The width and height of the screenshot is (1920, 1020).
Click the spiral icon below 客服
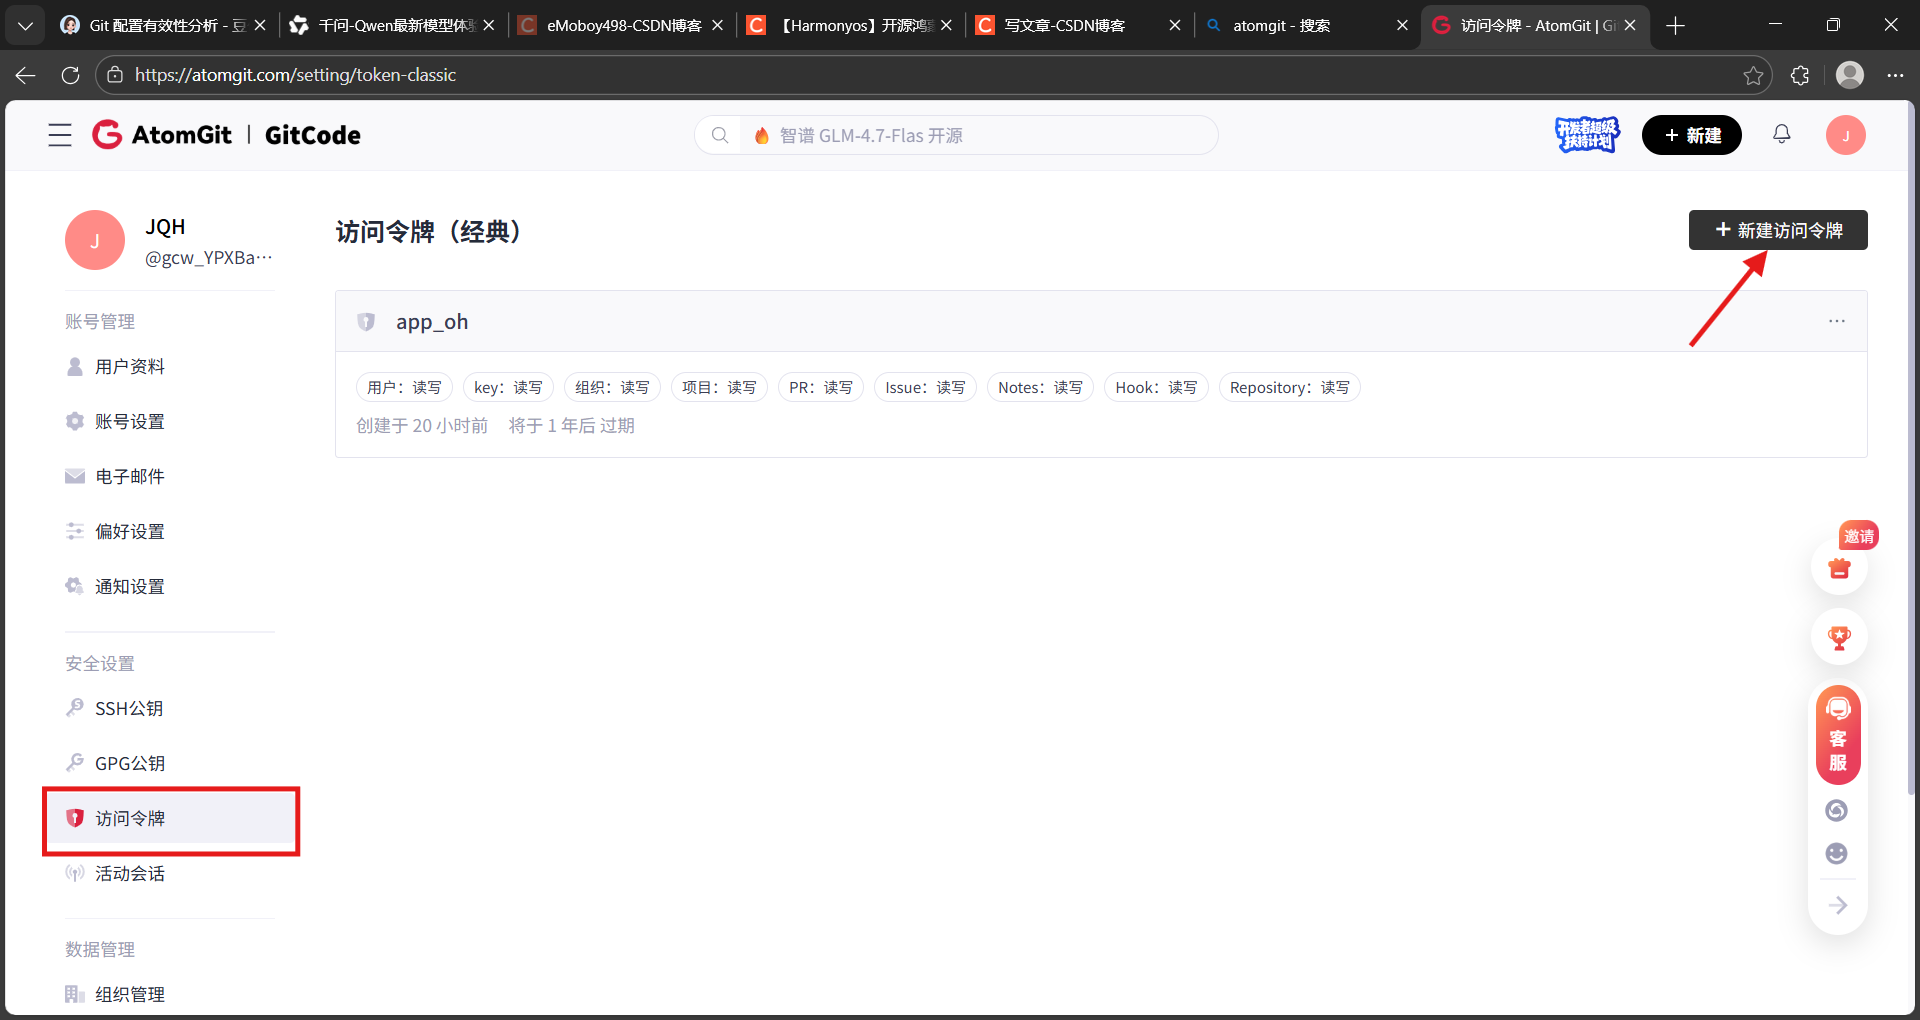click(1837, 810)
